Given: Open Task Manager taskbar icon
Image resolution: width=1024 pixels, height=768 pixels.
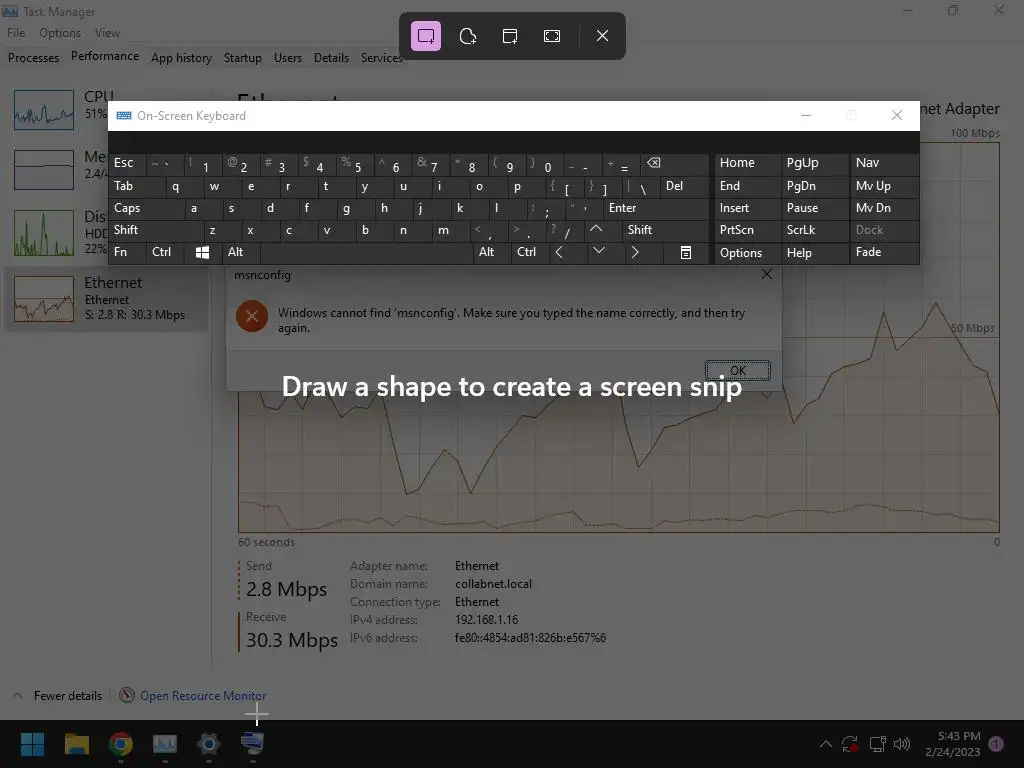Looking at the screenshot, I should (165, 744).
